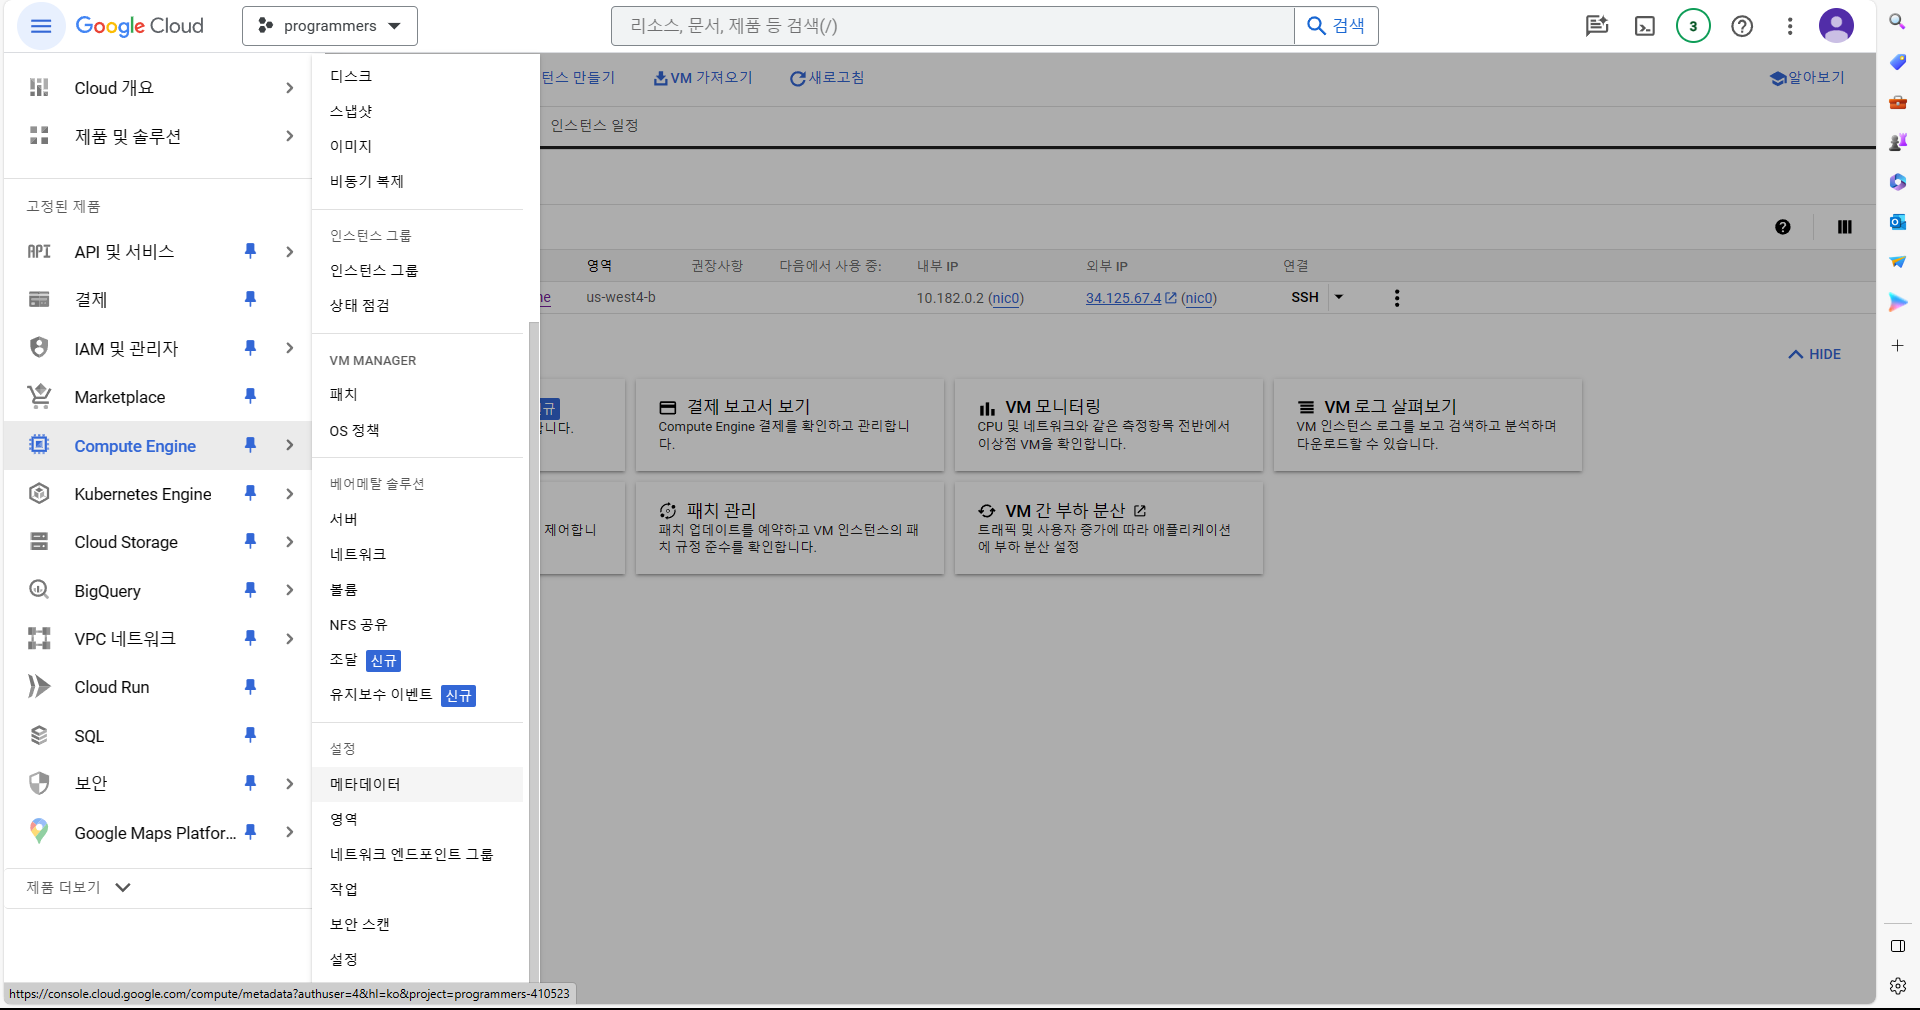
Task: Unpin 결제 from pinned products
Action: click(x=250, y=299)
